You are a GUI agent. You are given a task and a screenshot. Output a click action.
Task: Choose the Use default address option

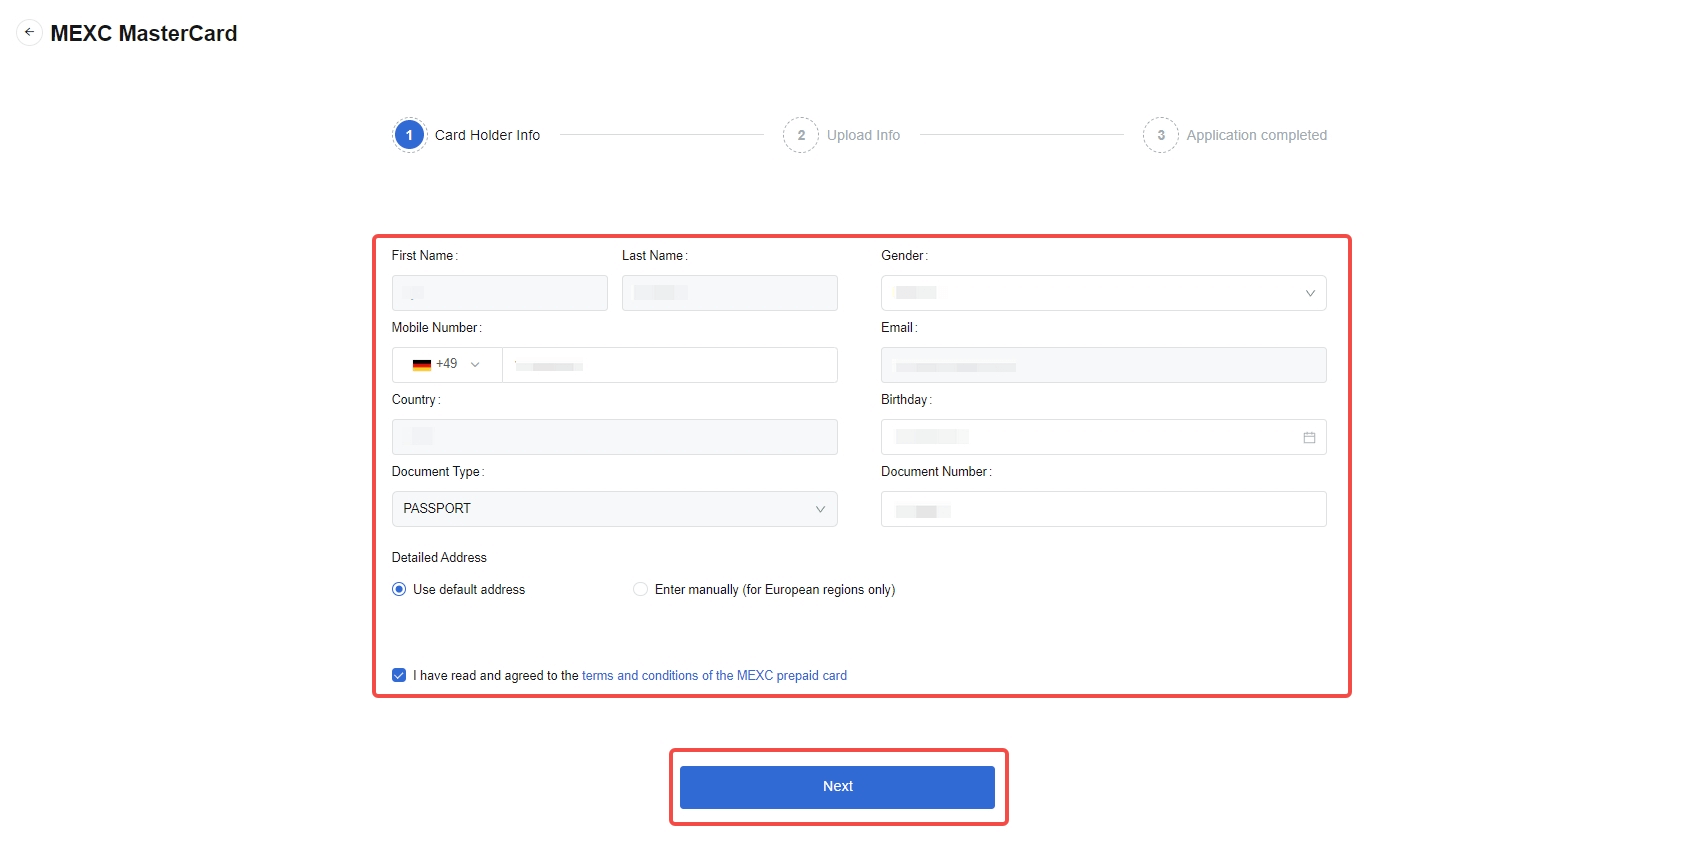[x=399, y=589]
